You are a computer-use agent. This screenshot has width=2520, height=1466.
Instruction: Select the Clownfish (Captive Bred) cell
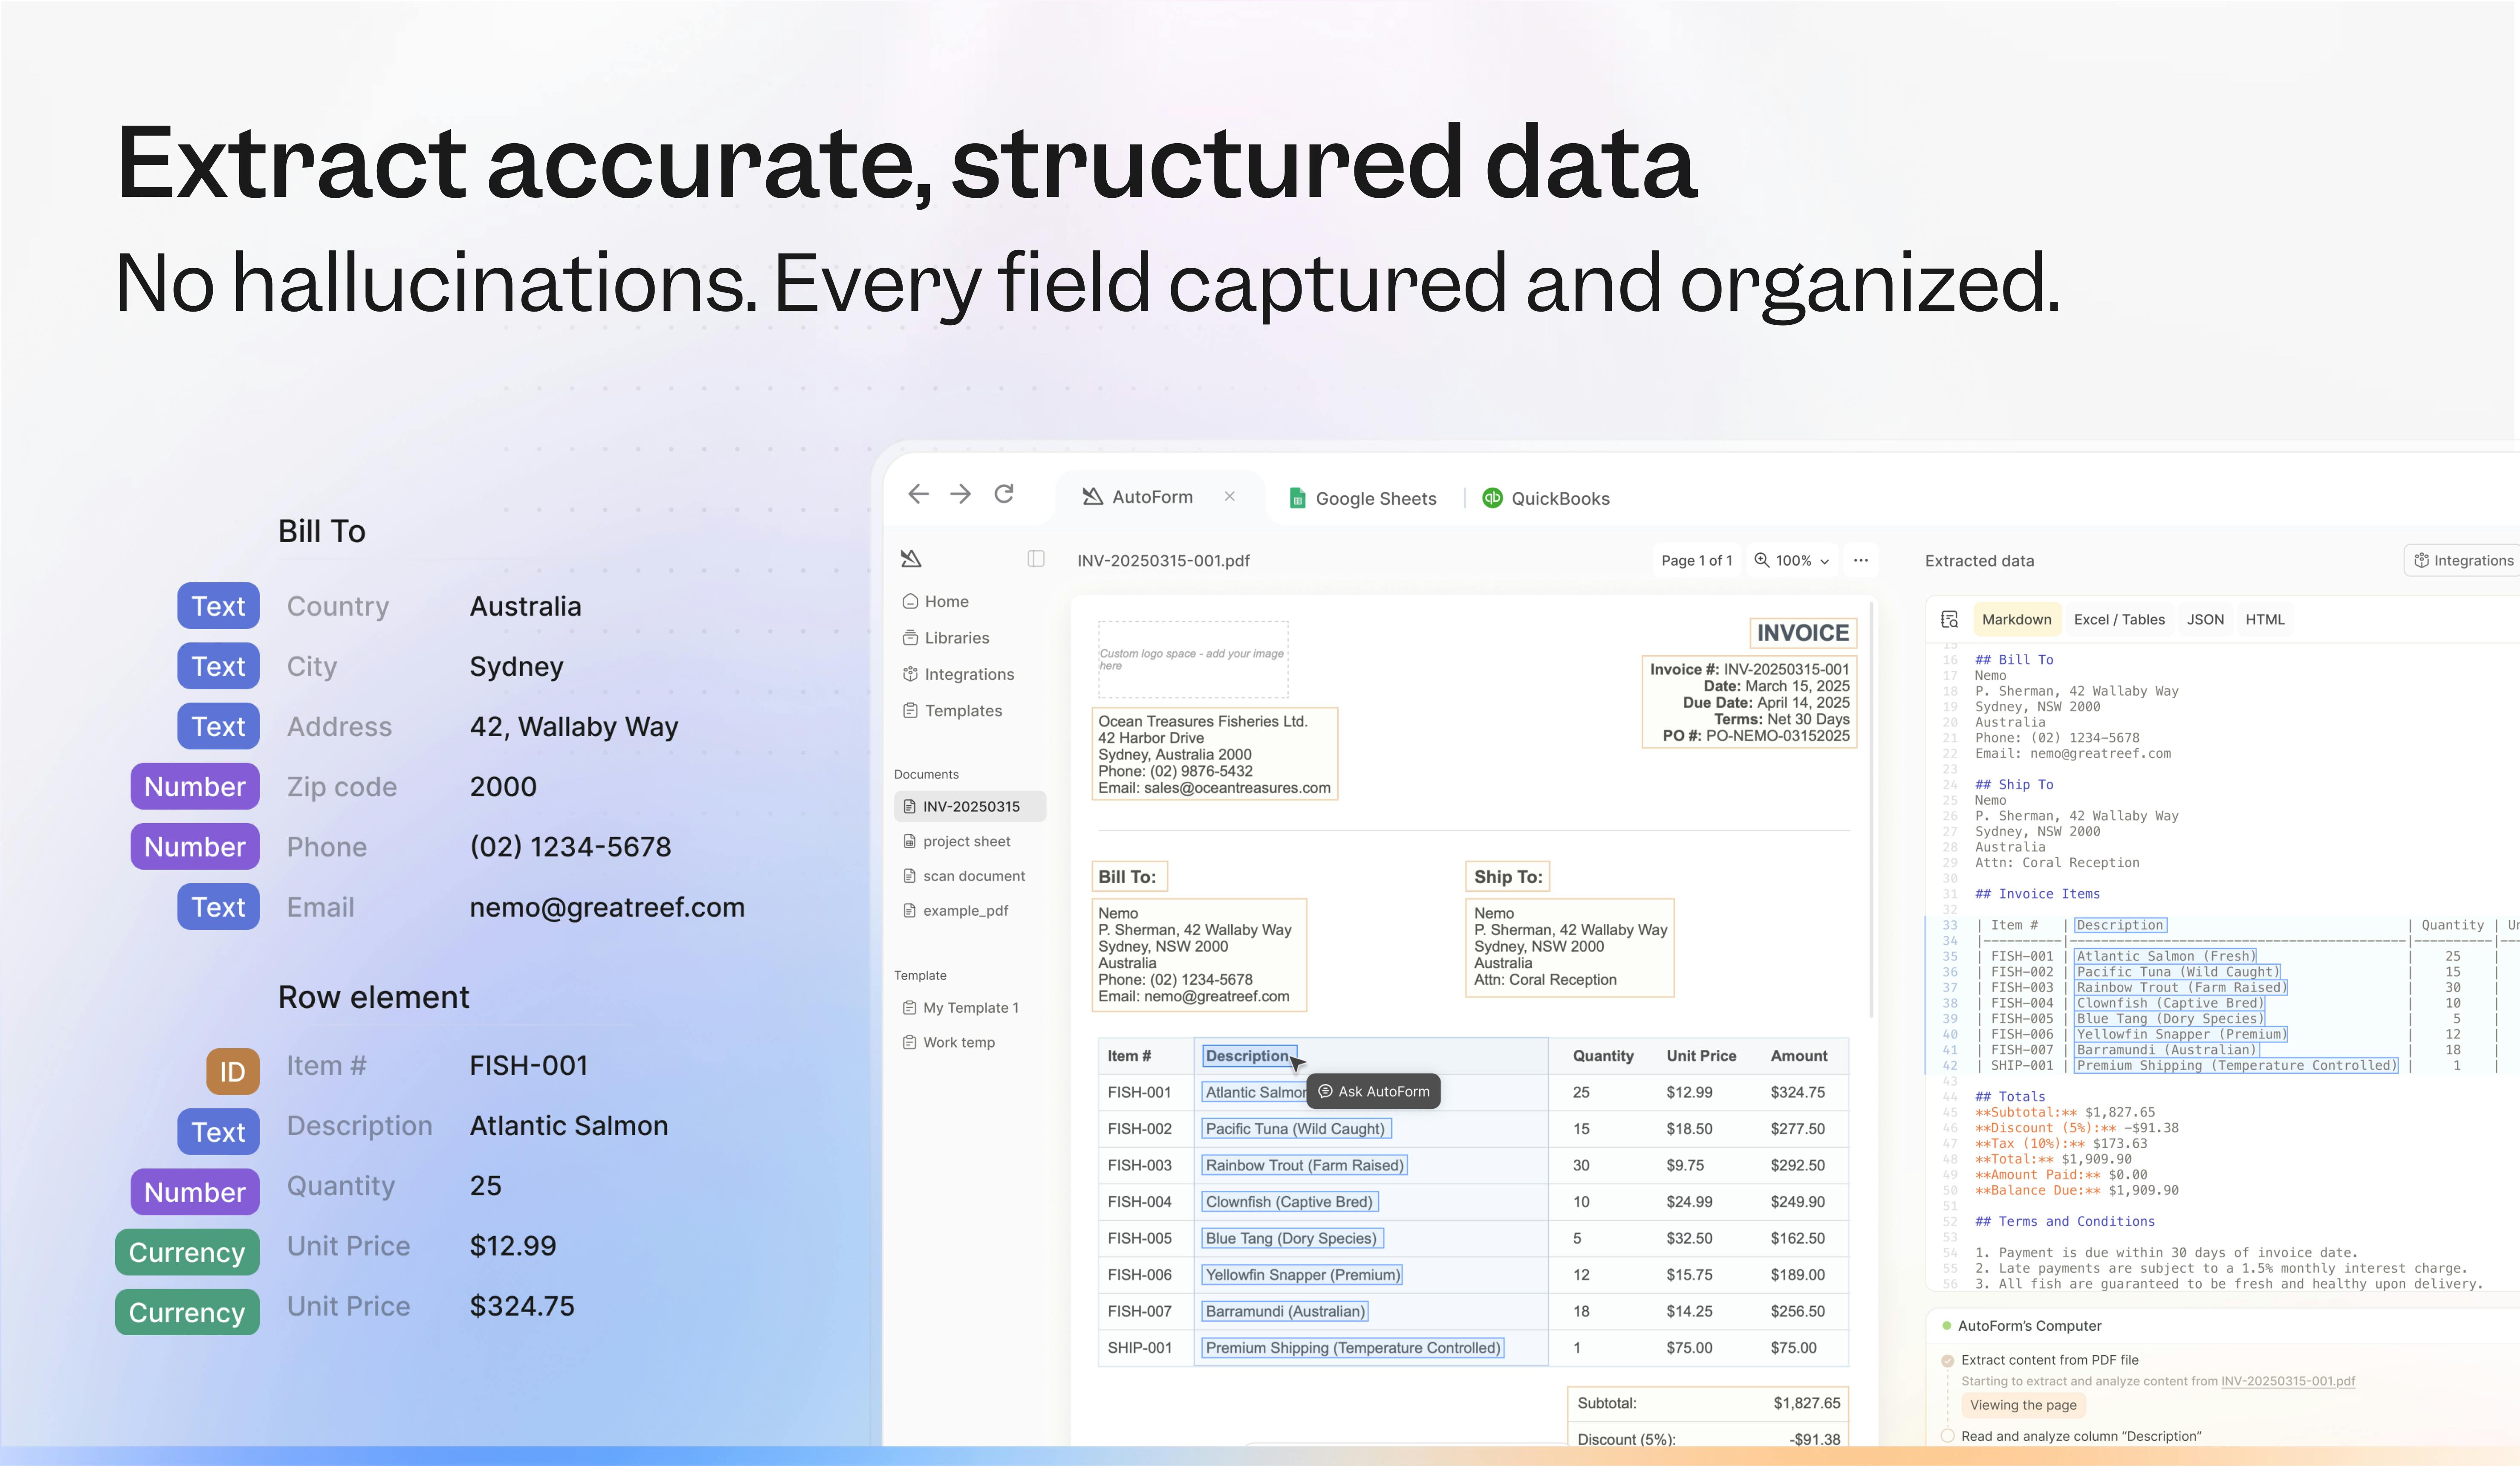(1290, 1202)
